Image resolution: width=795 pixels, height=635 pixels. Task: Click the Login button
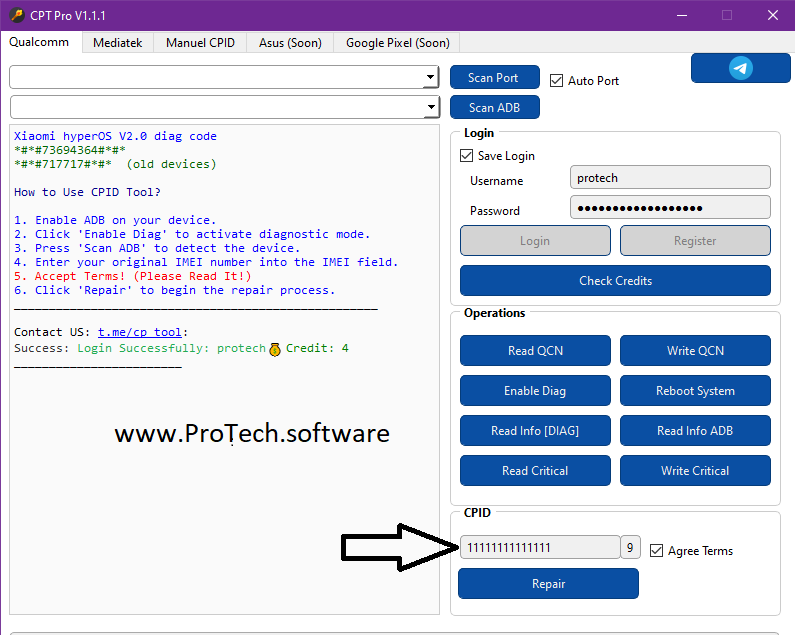click(535, 241)
